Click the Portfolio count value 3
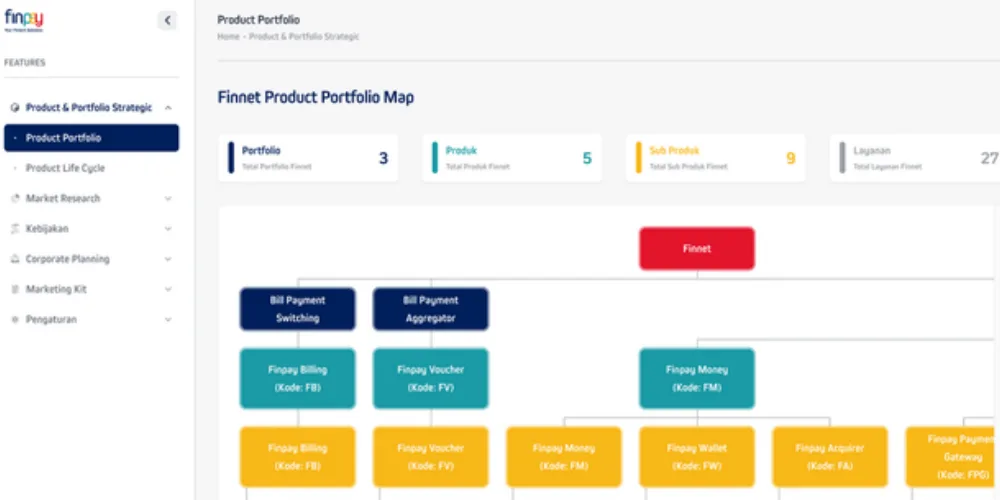 pyautogui.click(x=383, y=158)
